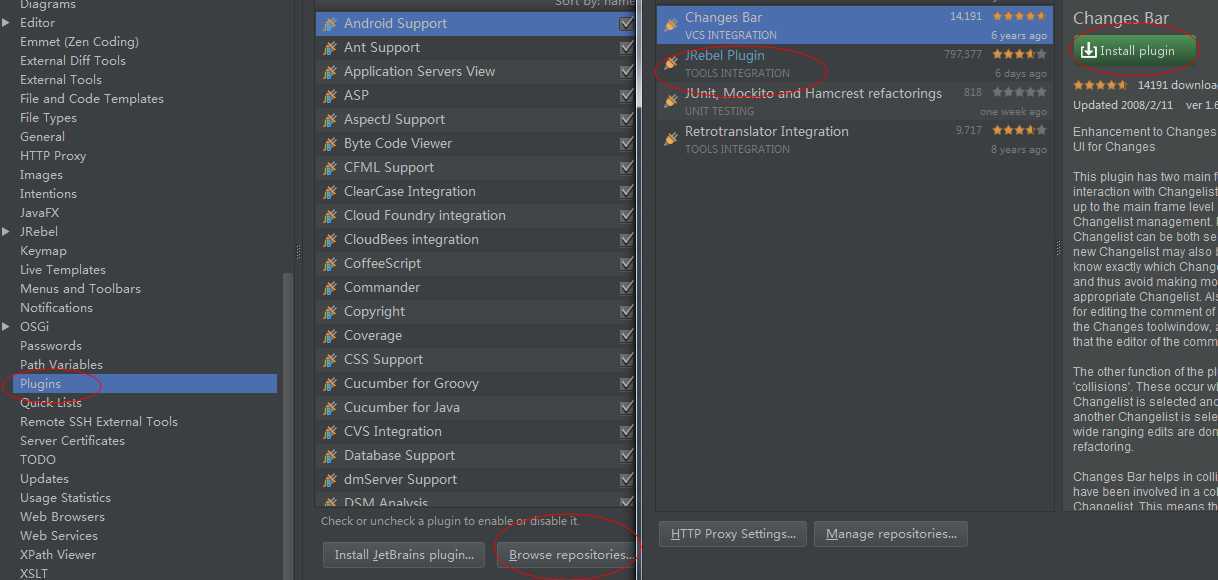Expand the JRebel settings node
Viewport: 1218px width, 580px height.
[x=7, y=231]
